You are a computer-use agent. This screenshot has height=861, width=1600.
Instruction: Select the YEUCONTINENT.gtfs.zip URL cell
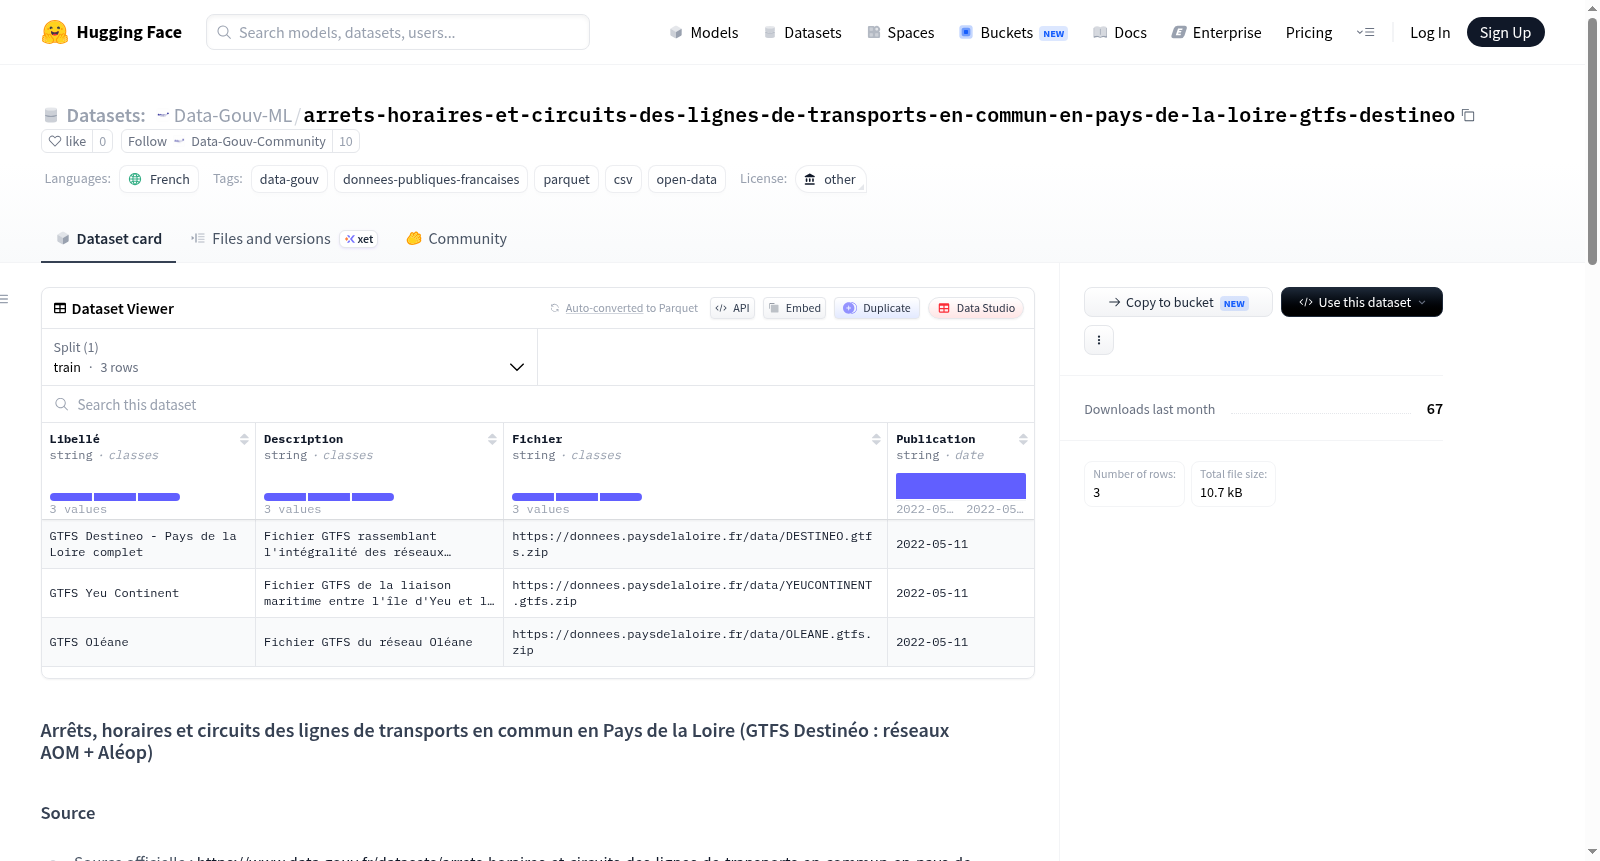coord(695,593)
